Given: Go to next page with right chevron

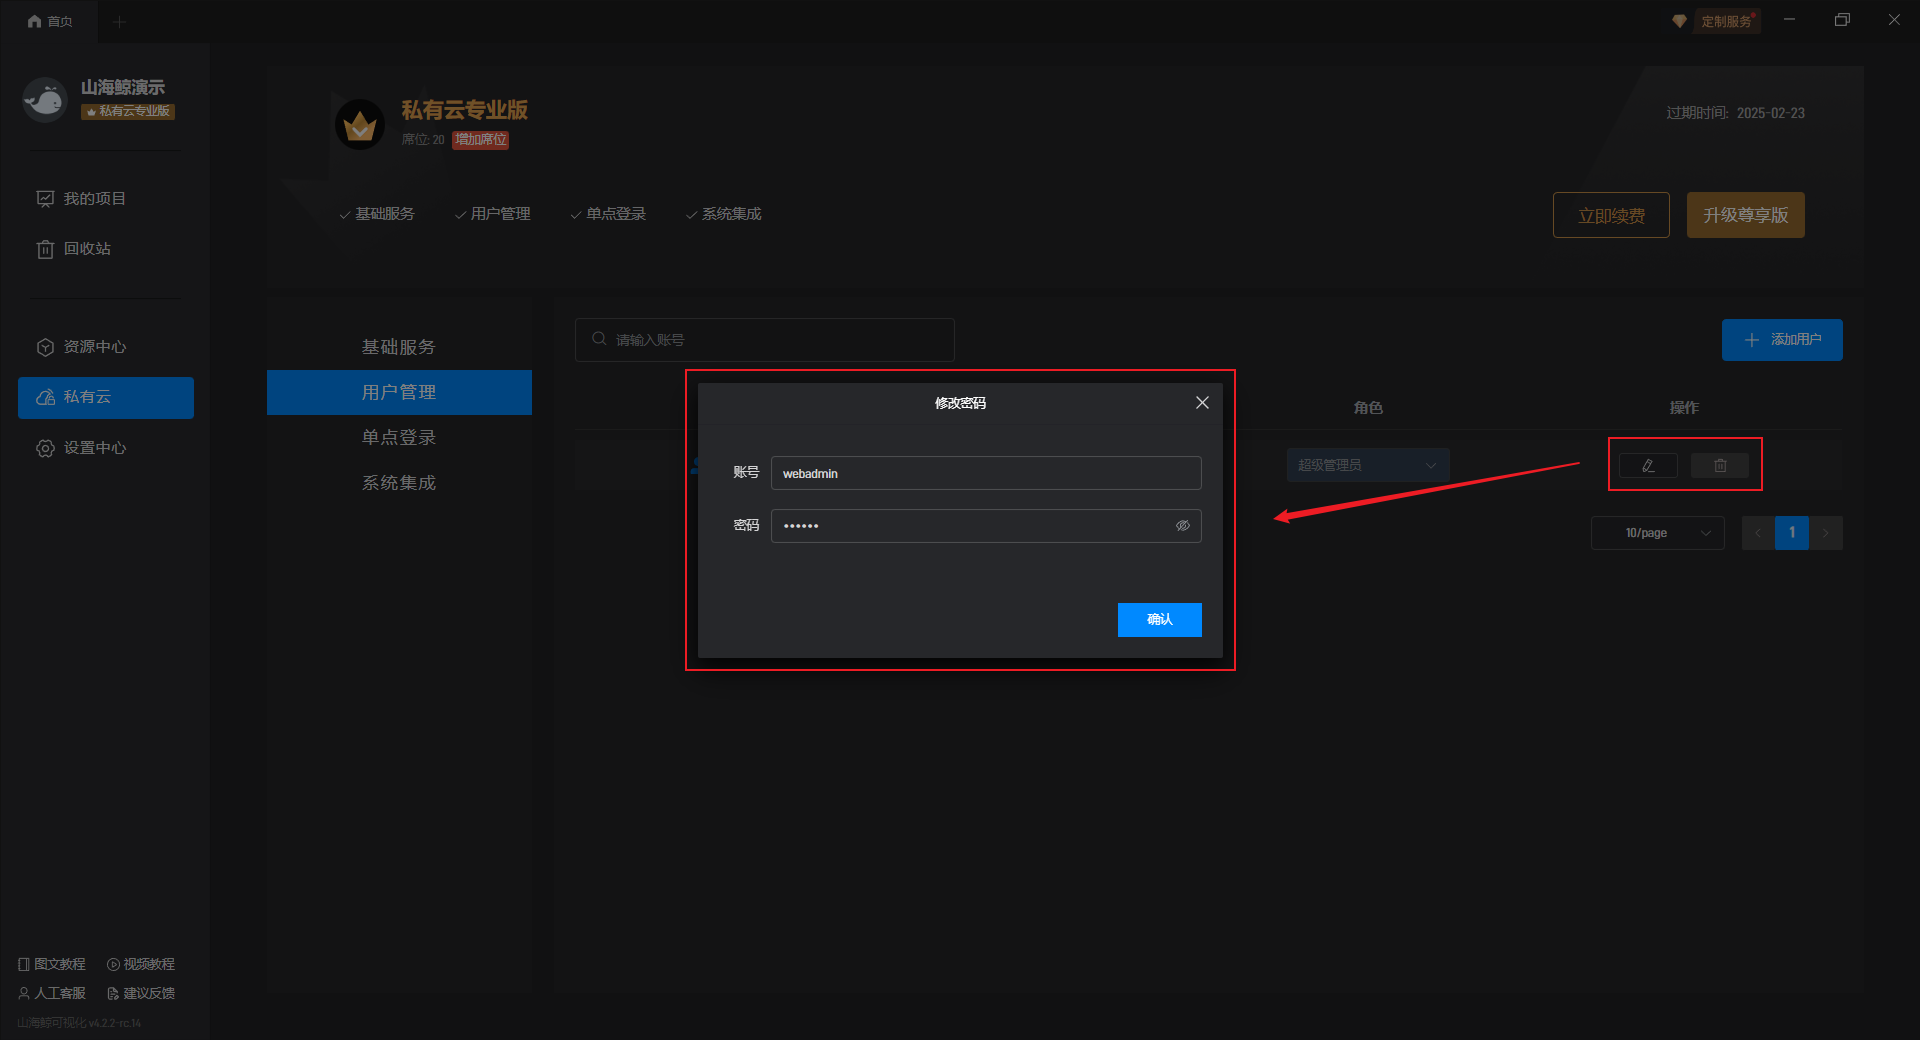Looking at the screenshot, I should coord(1826,533).
